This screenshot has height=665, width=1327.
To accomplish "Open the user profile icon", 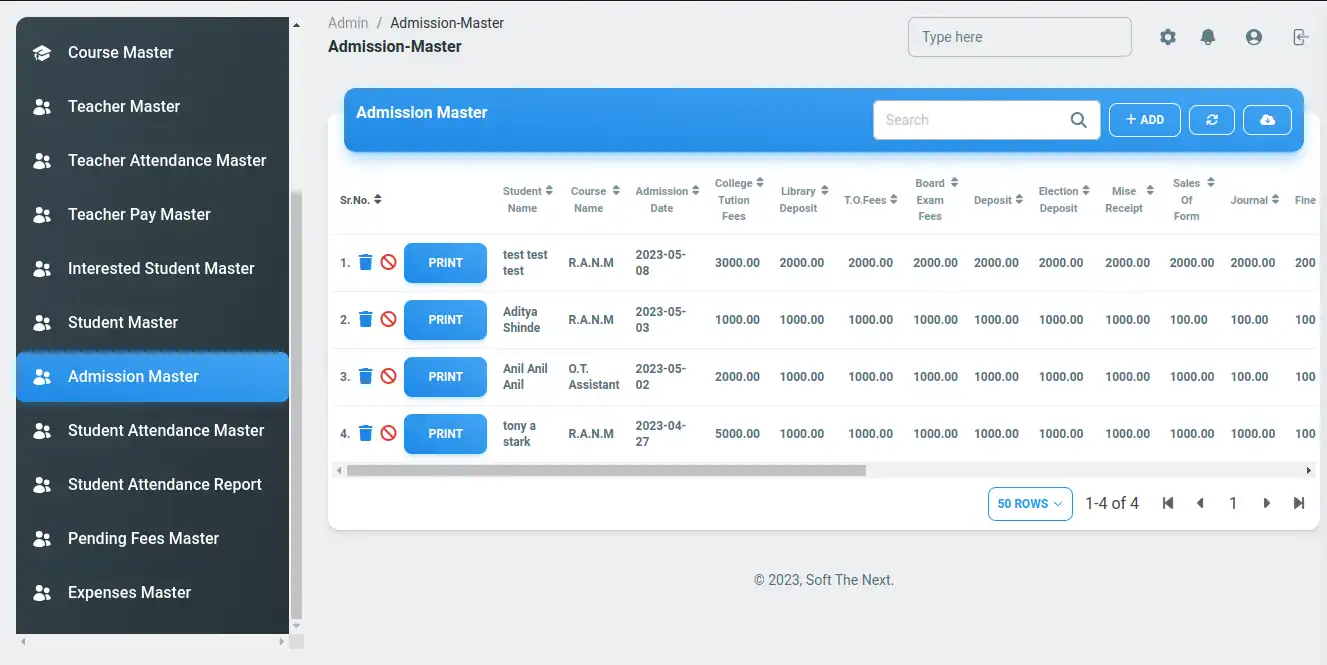I will tap(1253, 37).
